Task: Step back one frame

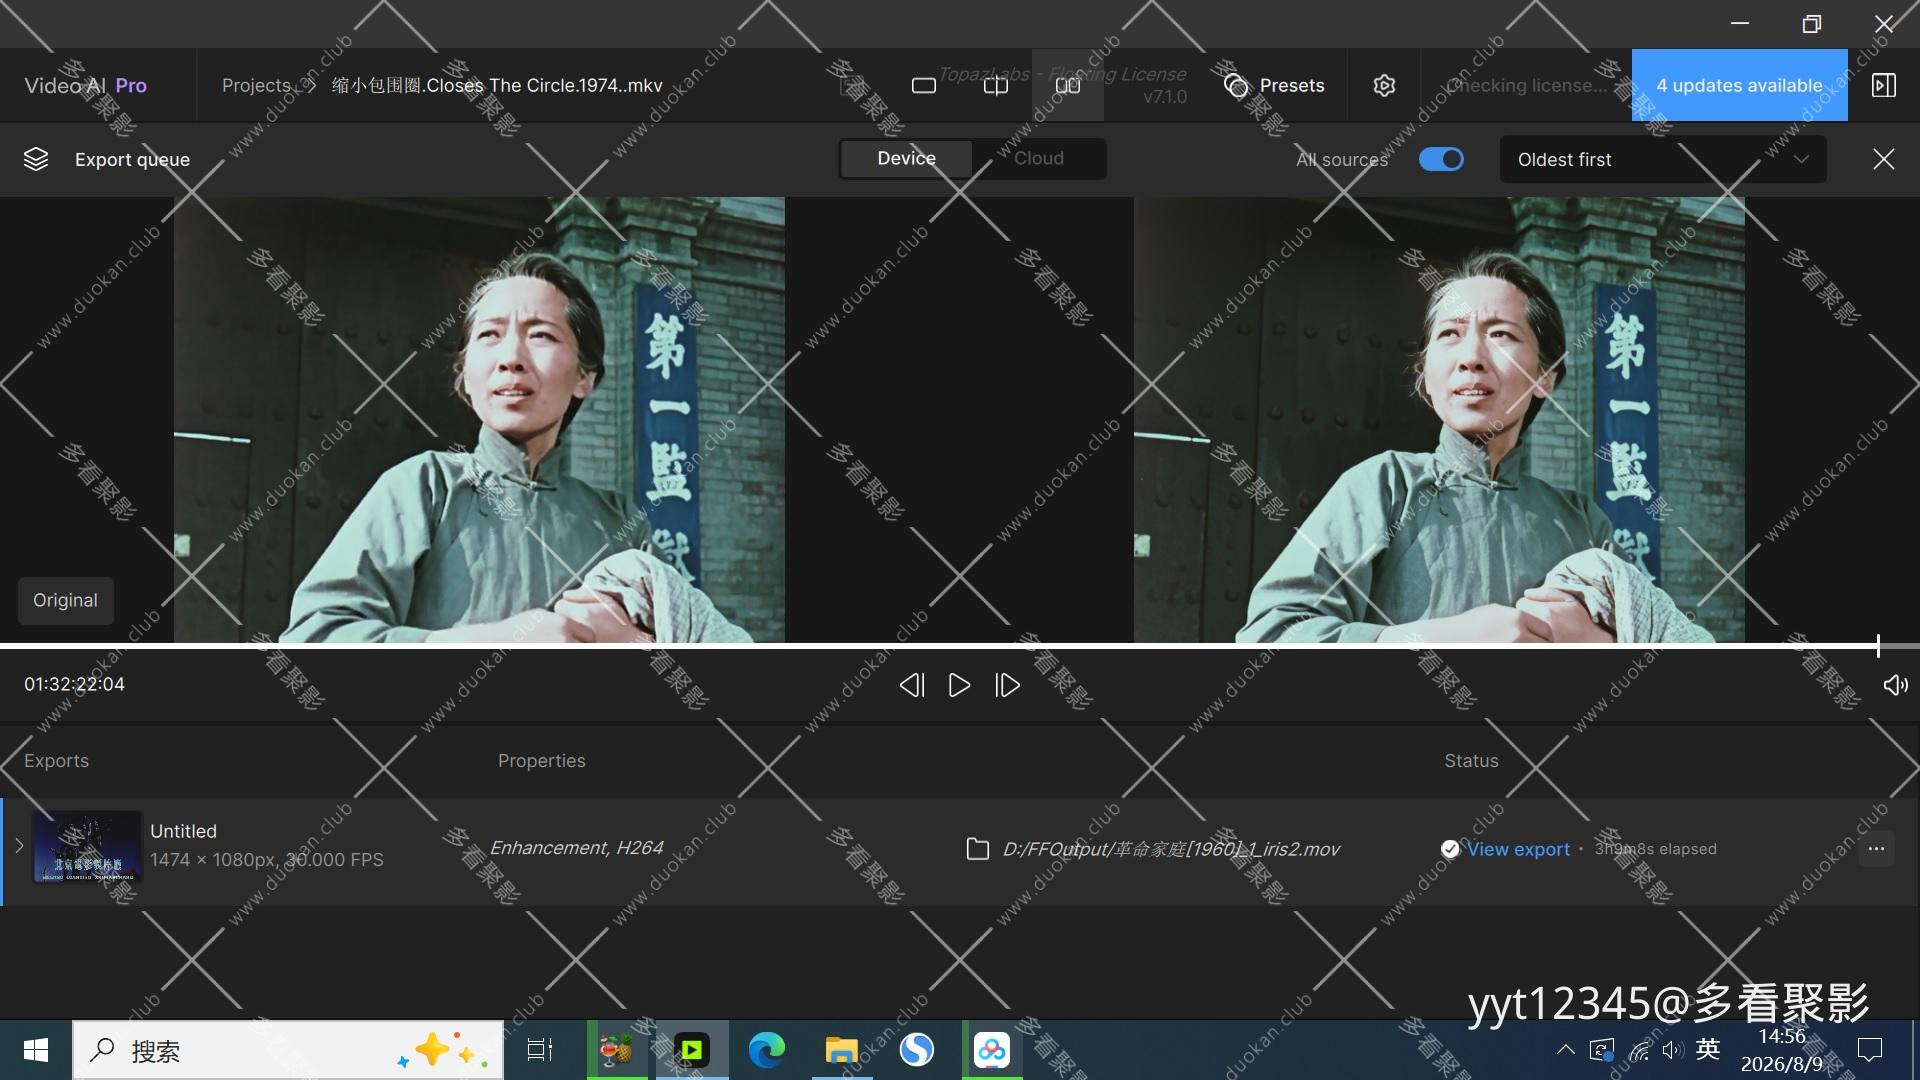Action: click(911, 685)
